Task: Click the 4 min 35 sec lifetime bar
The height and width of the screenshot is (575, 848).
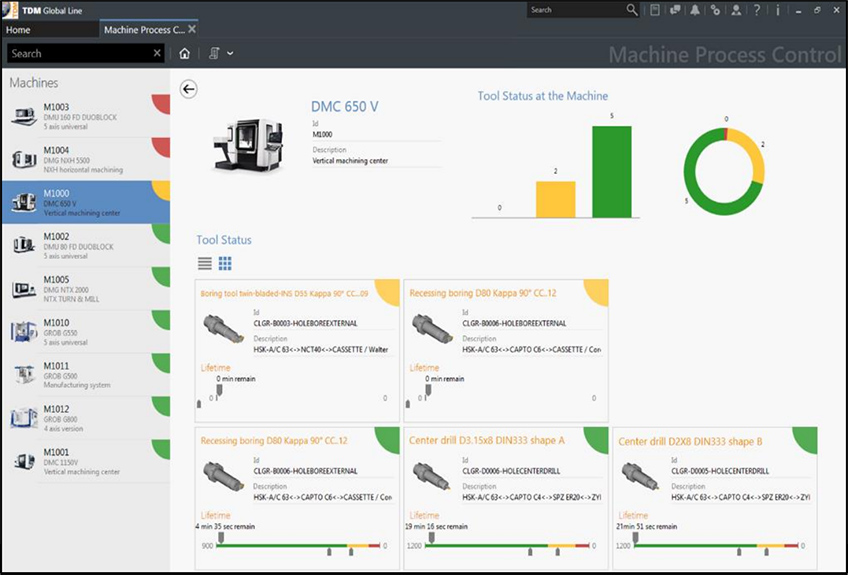Action: (x=298, y=546)
